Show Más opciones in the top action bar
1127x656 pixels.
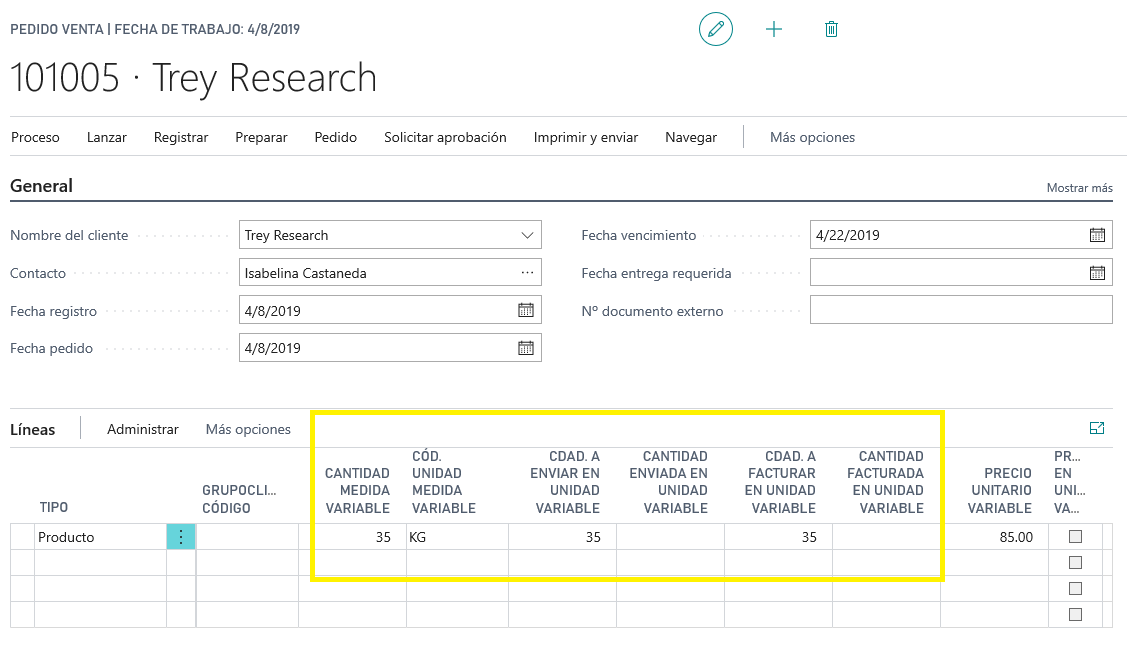[812, 137]
